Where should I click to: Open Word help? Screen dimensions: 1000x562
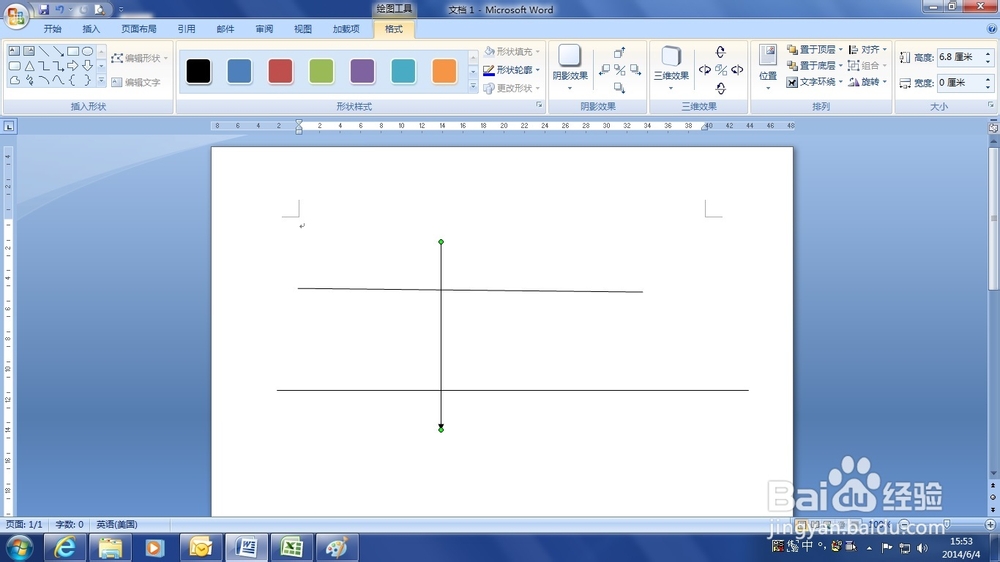[x=992, y=29]
